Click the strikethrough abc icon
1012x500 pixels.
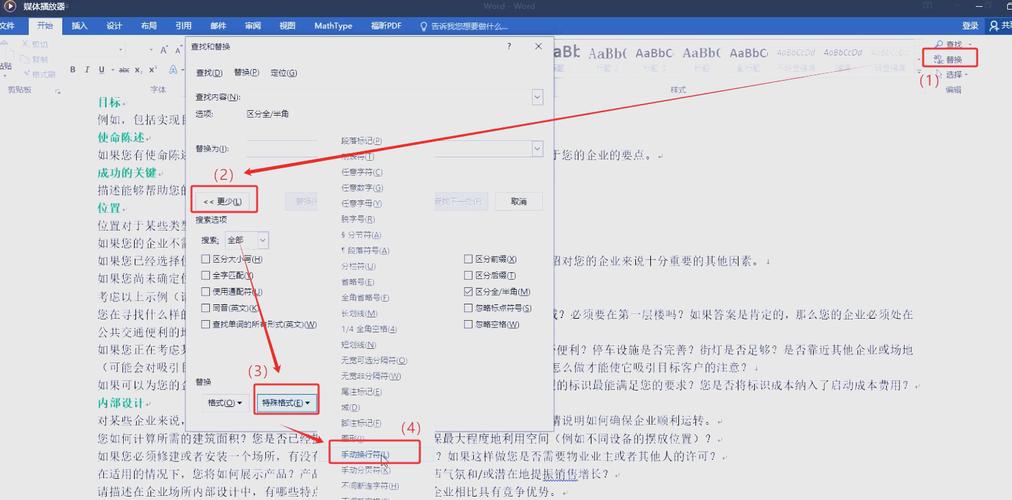124,70
